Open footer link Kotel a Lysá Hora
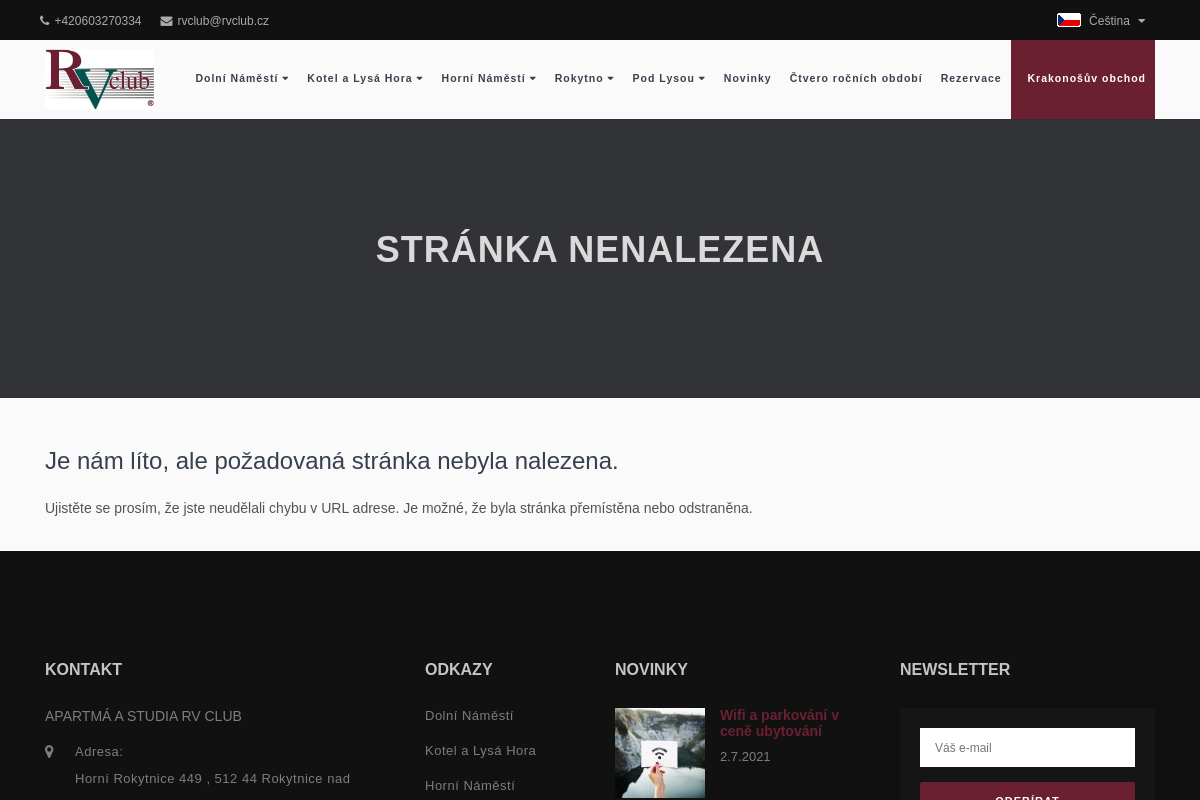The width and height of the screenshot is (1200, 800). [x=480, y=751]
